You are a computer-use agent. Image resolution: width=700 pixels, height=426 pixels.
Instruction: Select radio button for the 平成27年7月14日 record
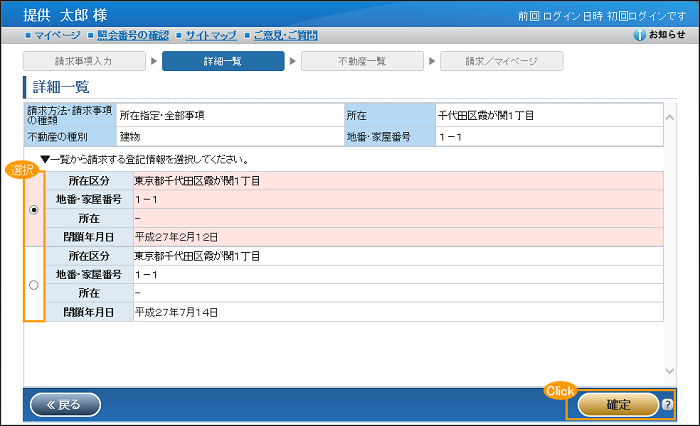(35, 285)
